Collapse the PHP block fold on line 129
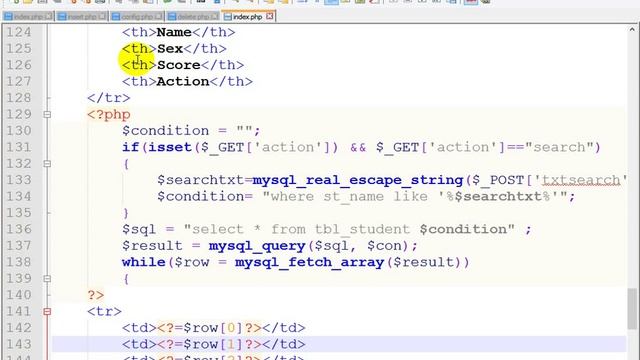Image resolution: width=640 pixels, height=360 pixels. point(47,114)
